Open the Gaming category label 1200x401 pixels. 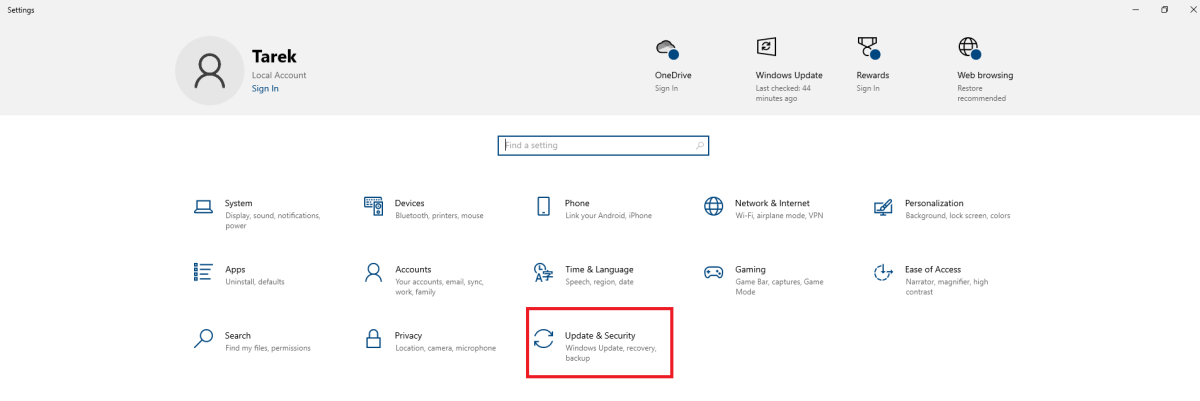click(750, 269)
